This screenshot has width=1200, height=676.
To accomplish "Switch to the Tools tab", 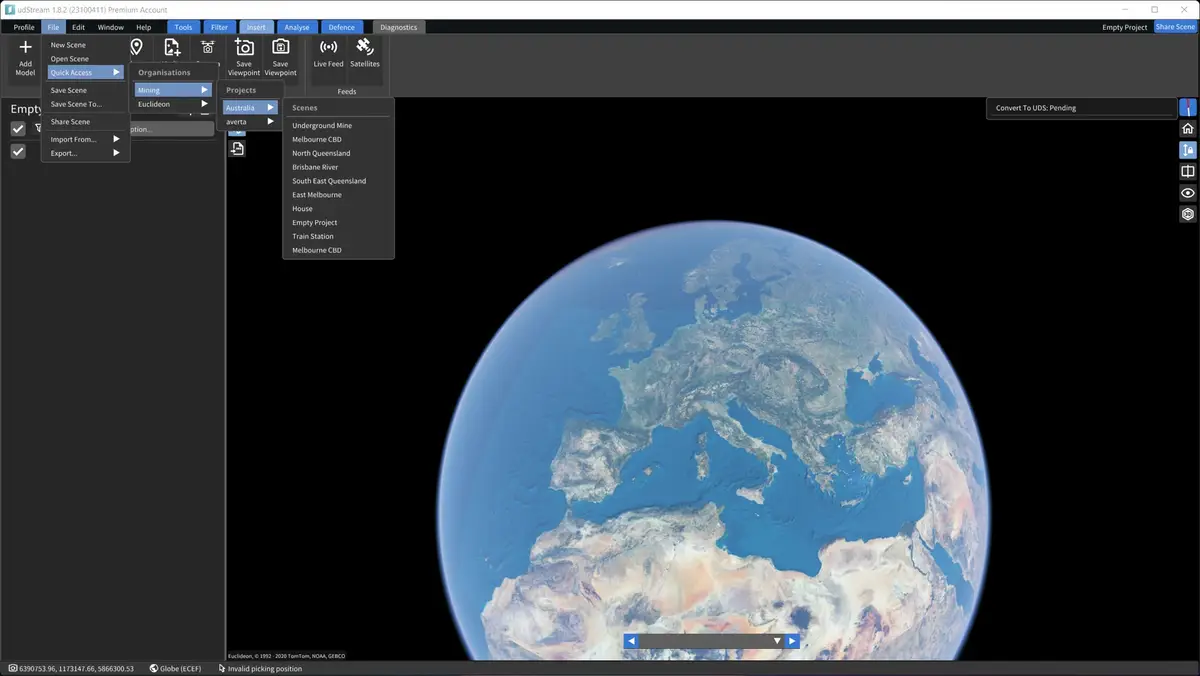I will point(183,27).
